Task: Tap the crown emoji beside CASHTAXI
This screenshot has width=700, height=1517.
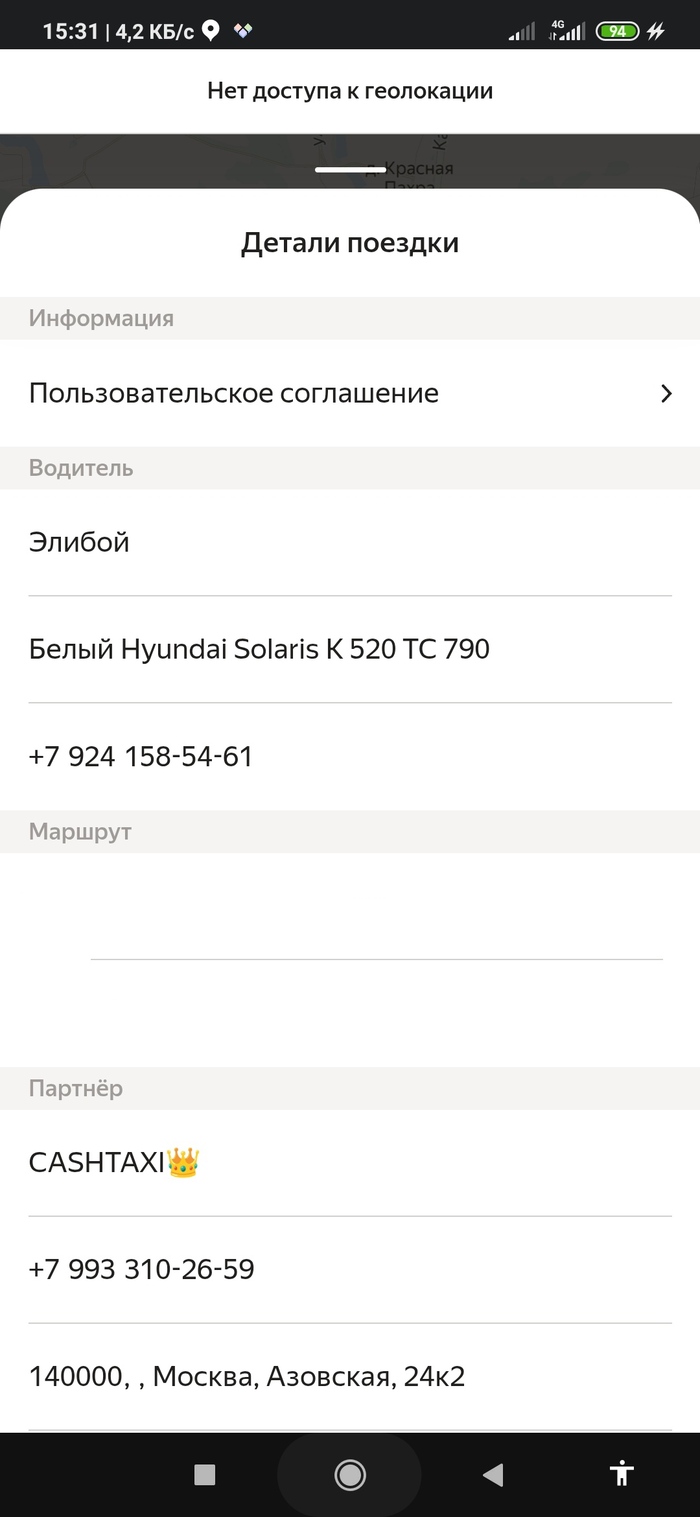Action: [x=183, y=1162]
